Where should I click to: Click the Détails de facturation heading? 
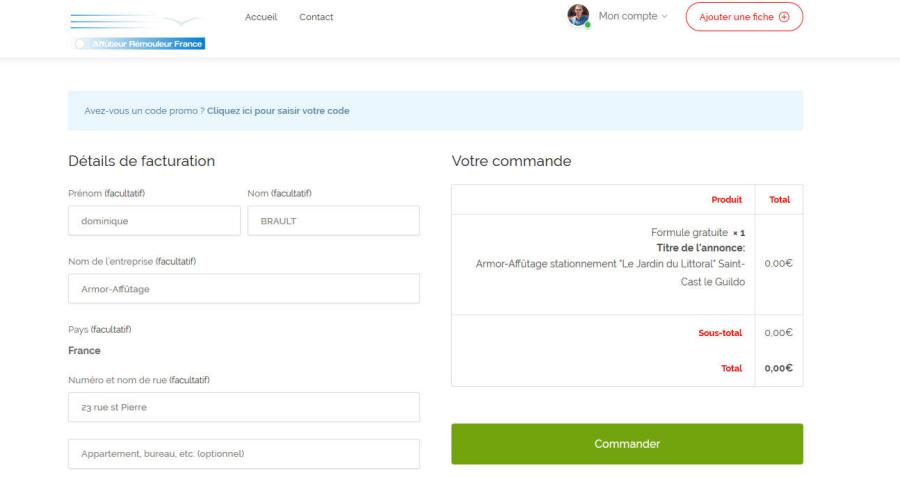coord(142,160)
